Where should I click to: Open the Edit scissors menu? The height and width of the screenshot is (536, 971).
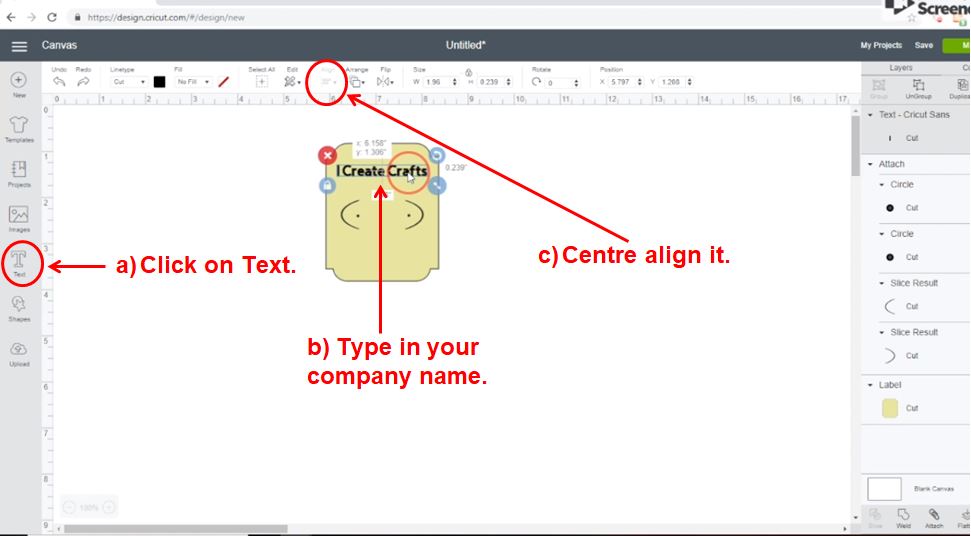(292, 82)
